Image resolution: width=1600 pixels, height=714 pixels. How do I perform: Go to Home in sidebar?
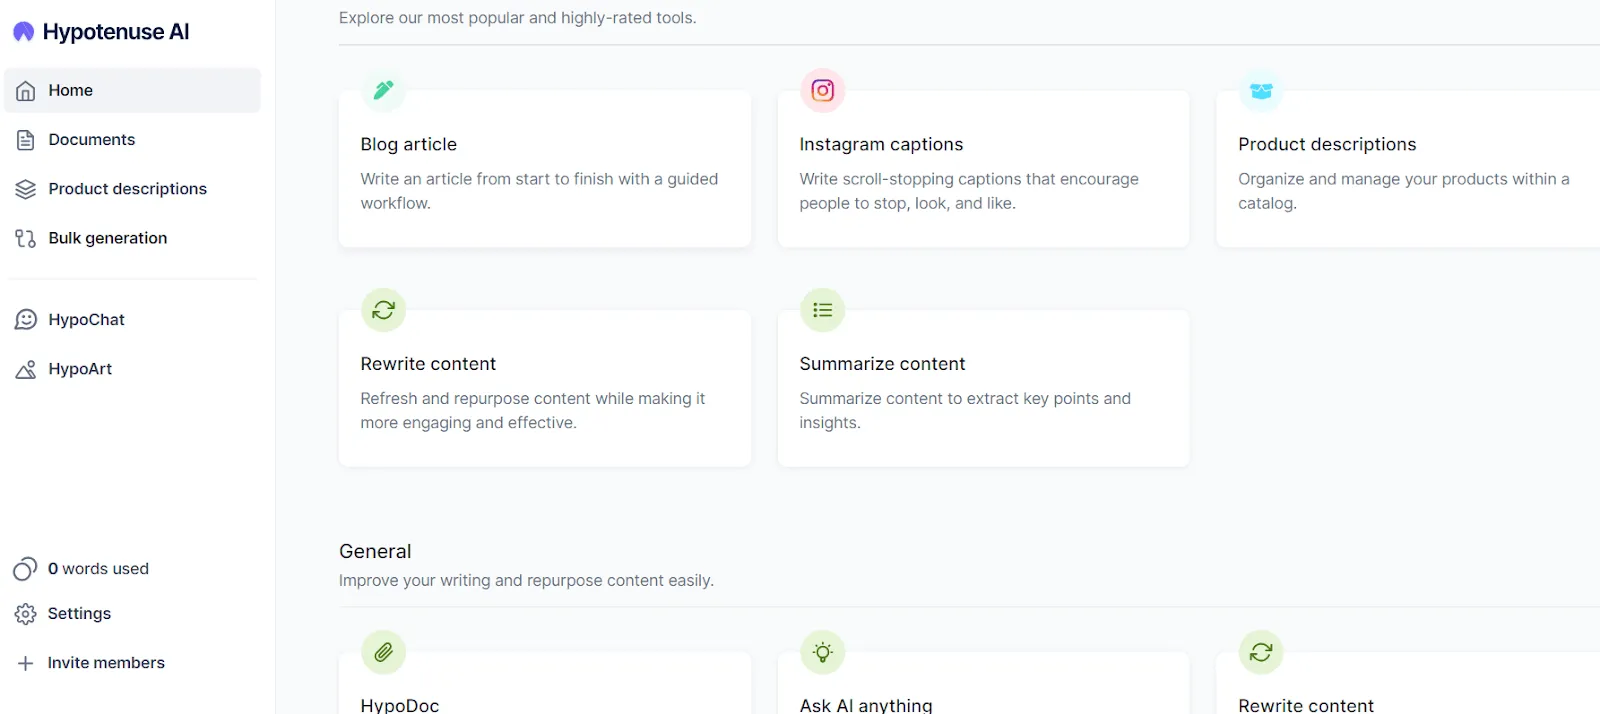(132, 90)
